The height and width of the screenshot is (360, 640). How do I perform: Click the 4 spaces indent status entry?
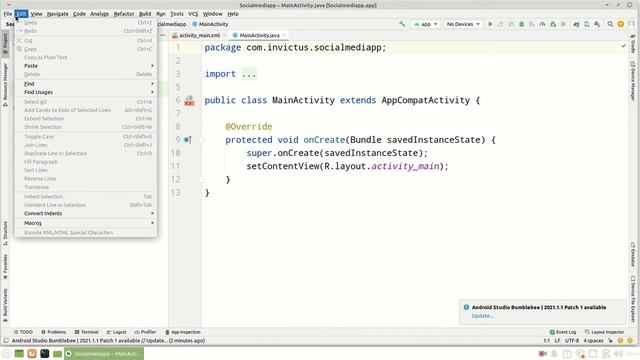pos(593,341)
